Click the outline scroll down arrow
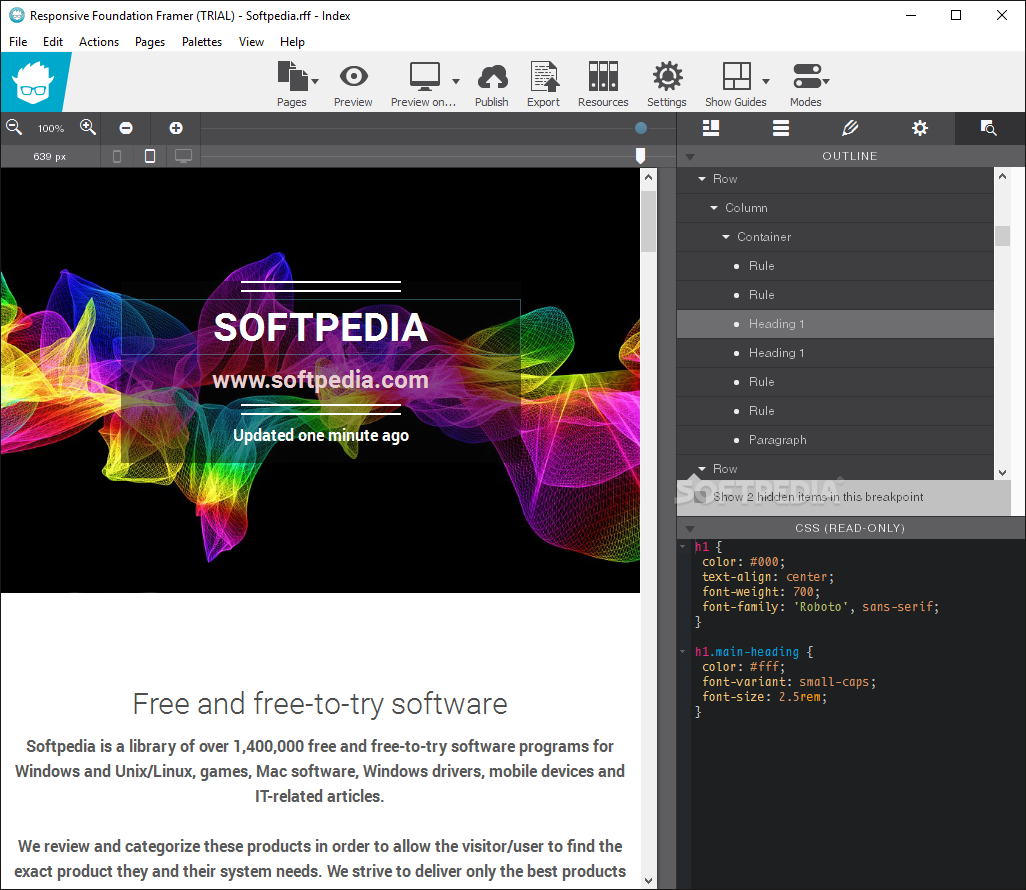Viewport: 1026px width, 890px height. click(x=1002, y=472)
